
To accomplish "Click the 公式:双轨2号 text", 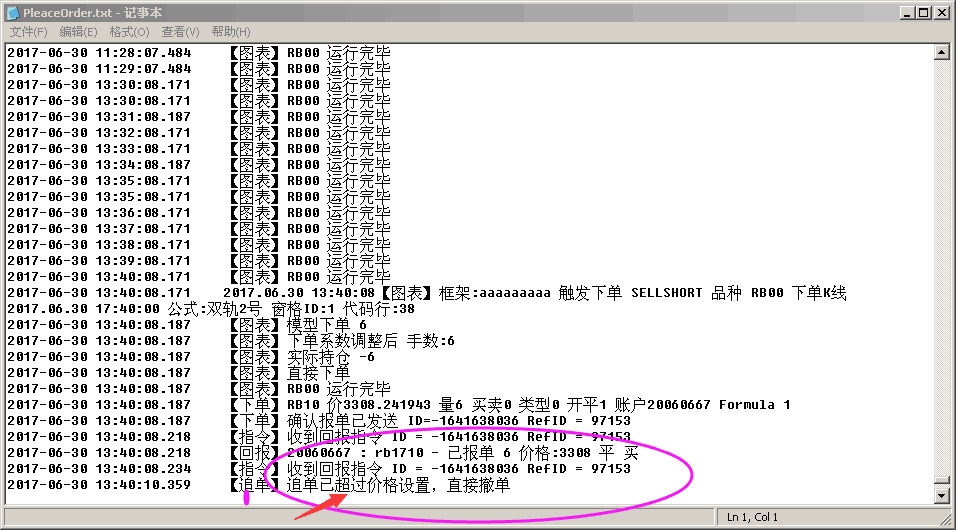I will 214,309.
